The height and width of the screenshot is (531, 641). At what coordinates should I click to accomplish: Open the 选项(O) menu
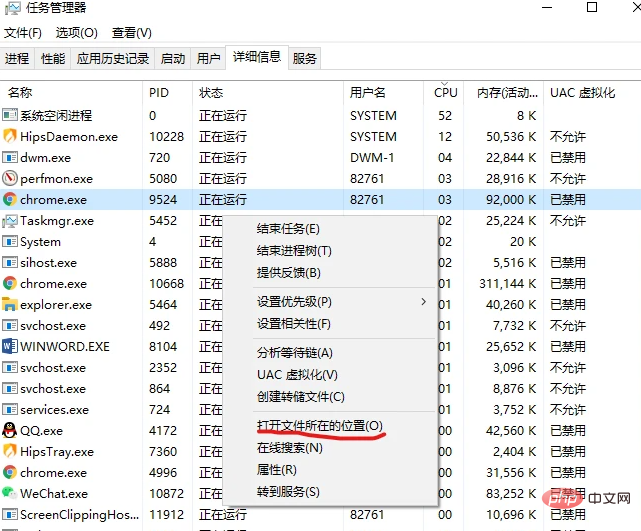click(77, 33)
